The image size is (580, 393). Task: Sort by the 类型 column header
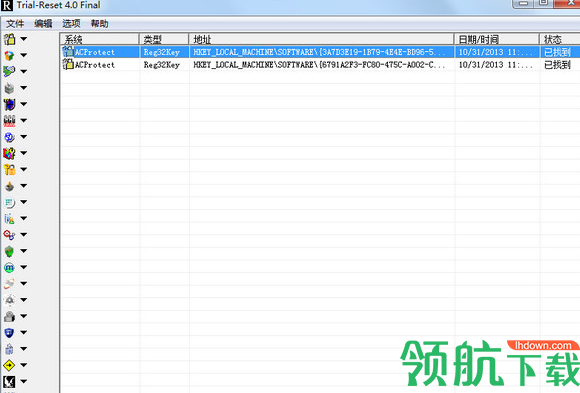[x=164, y=39]
